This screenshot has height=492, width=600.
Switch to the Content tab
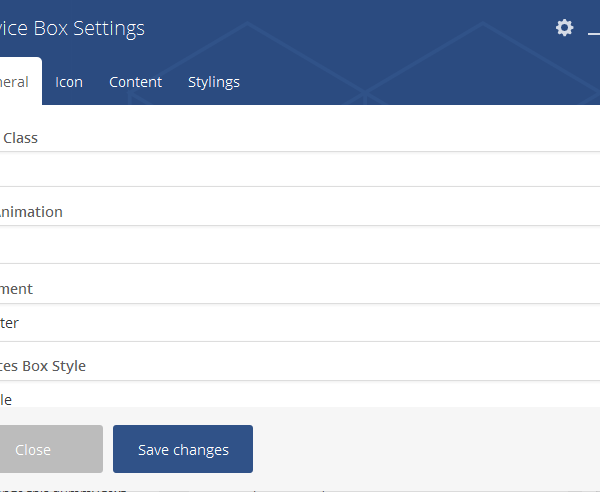135,82
